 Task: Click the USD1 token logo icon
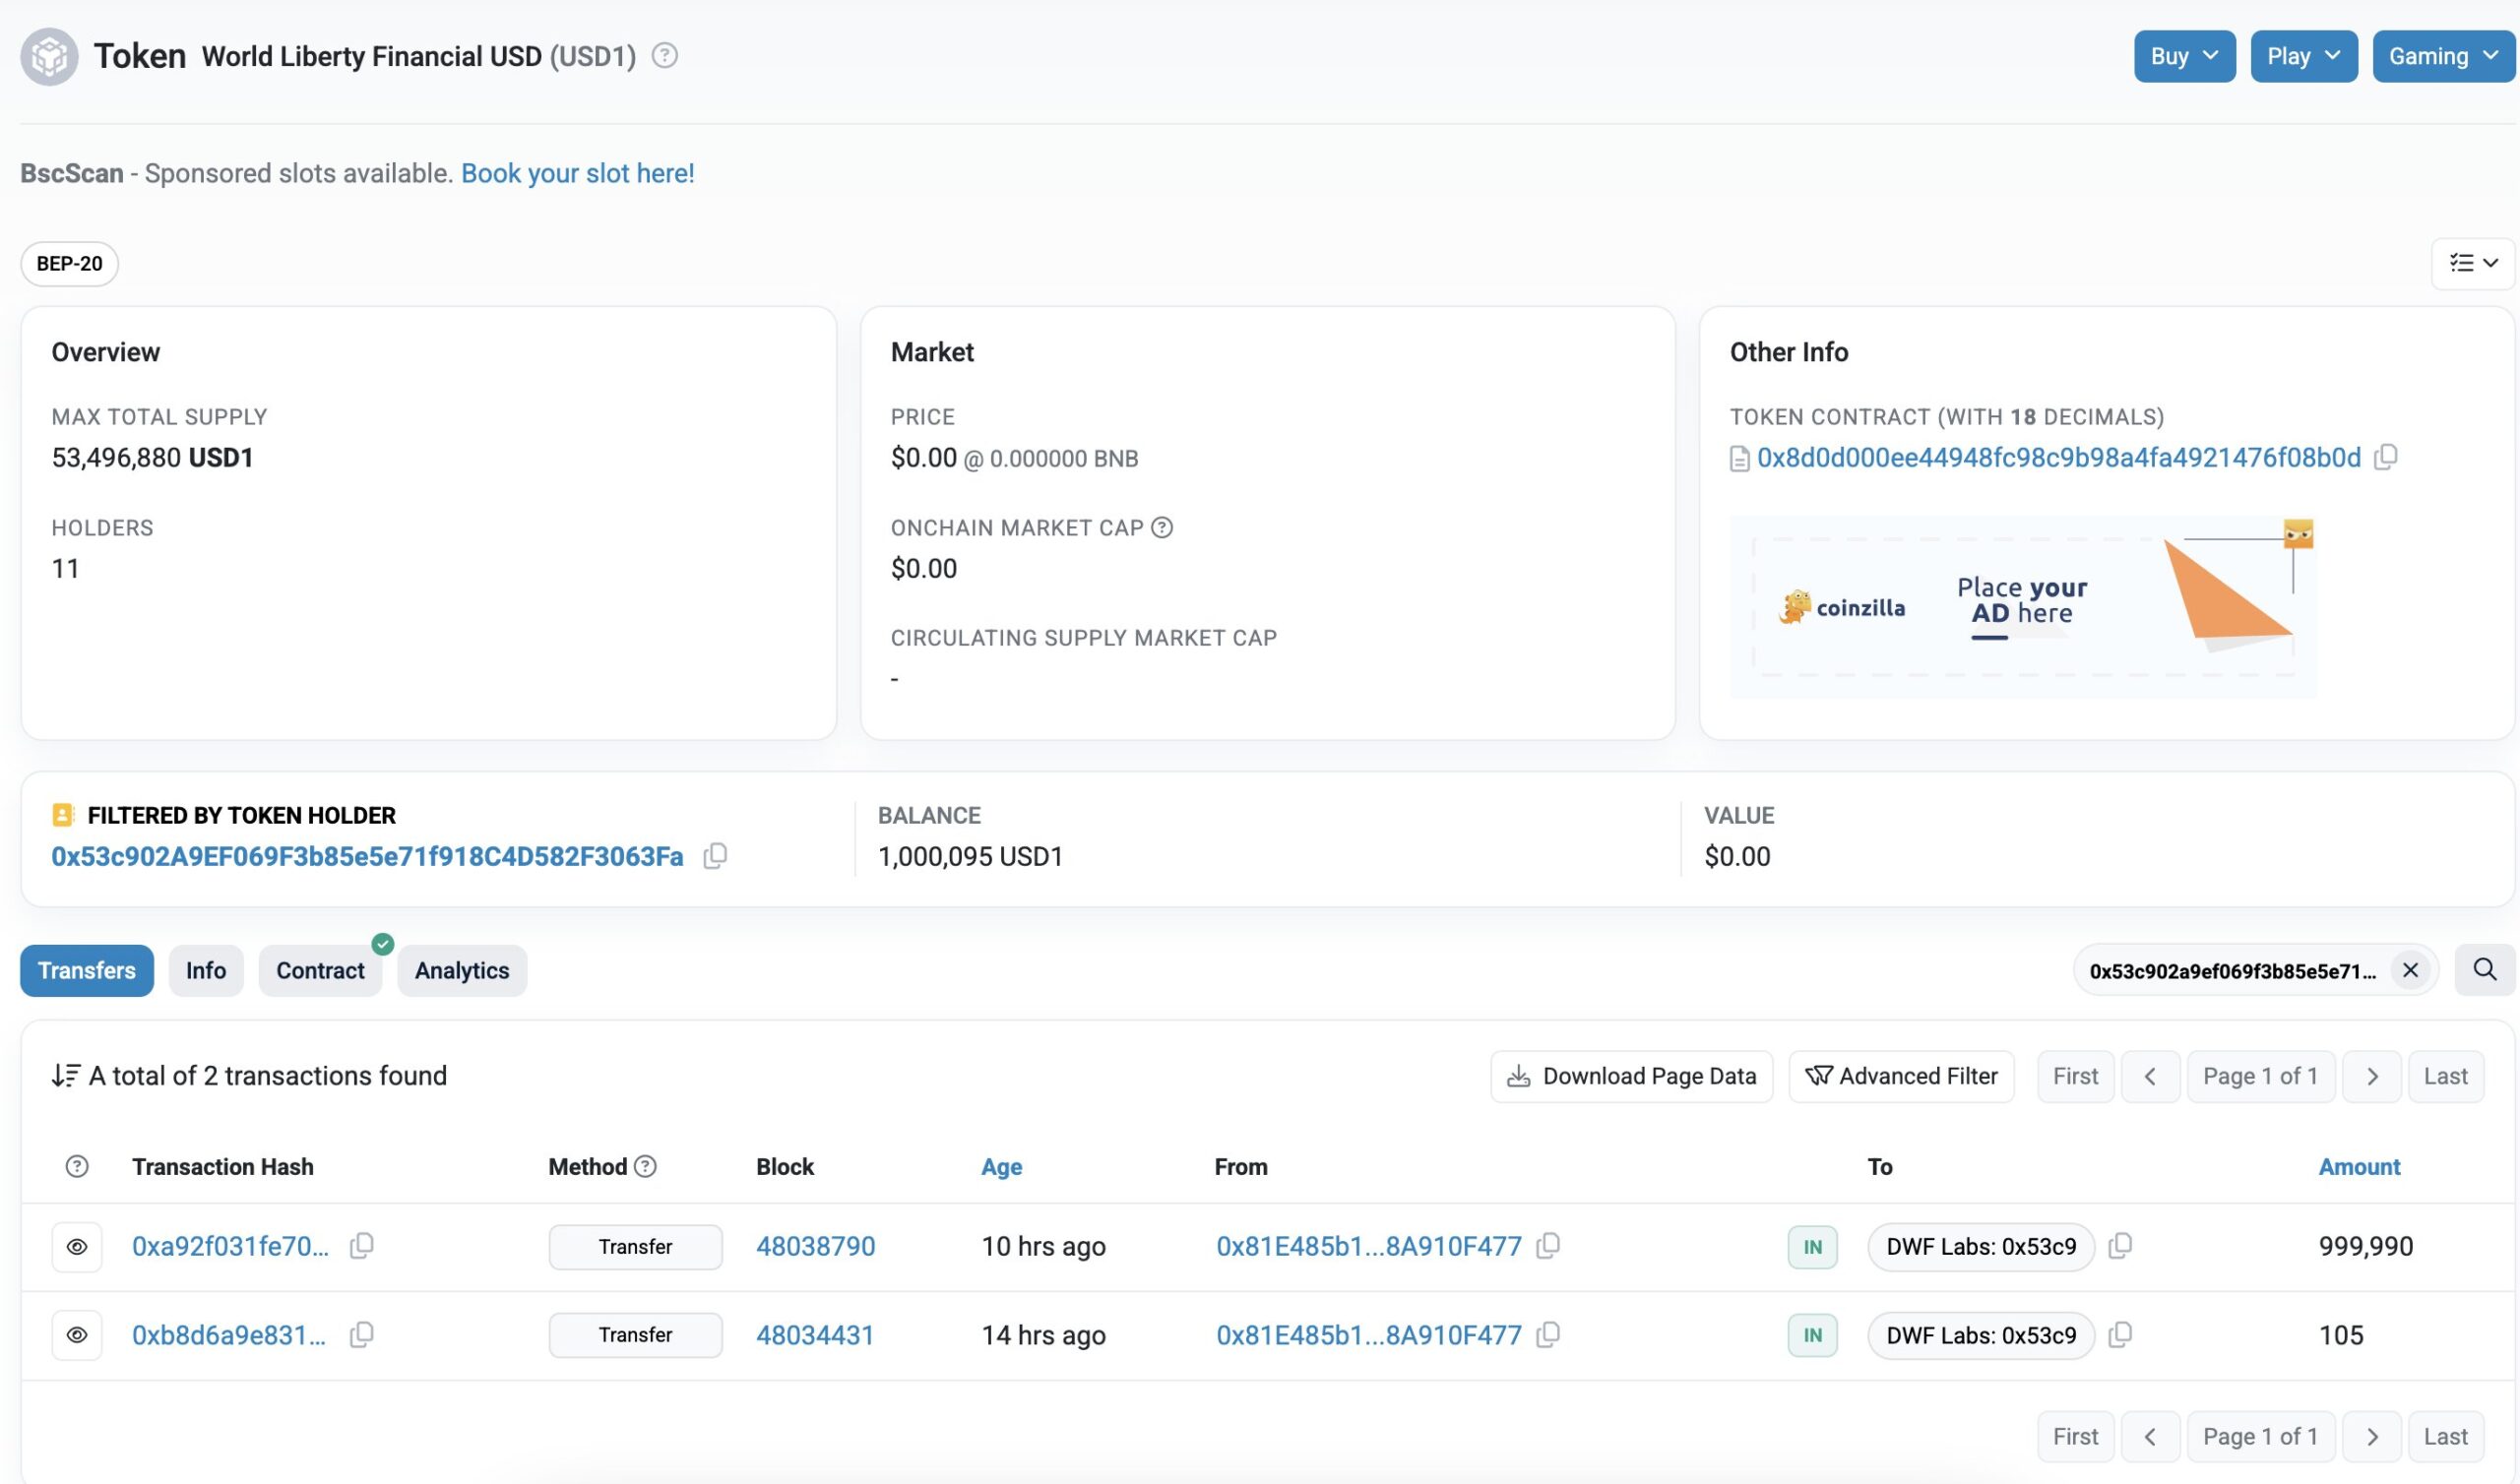pos(49,56)
